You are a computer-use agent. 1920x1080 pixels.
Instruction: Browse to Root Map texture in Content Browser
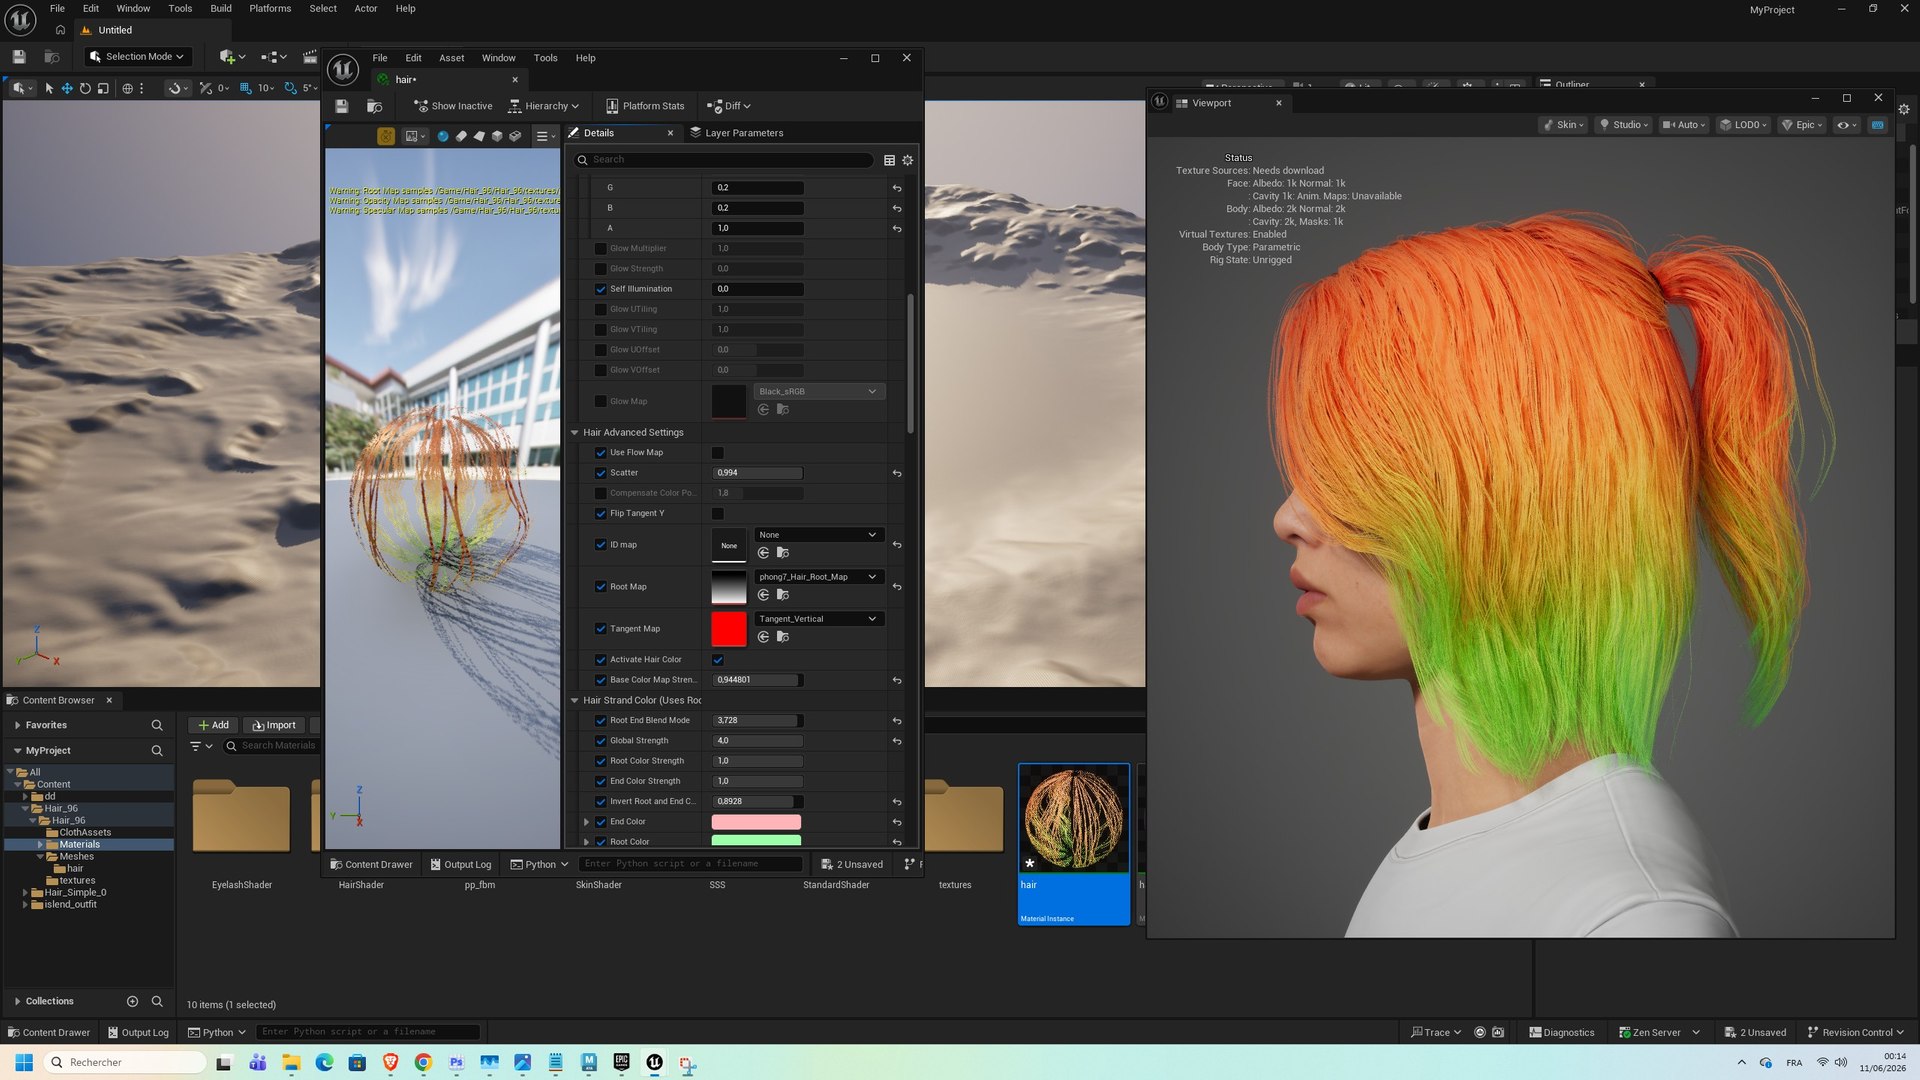tap(783, 595)
